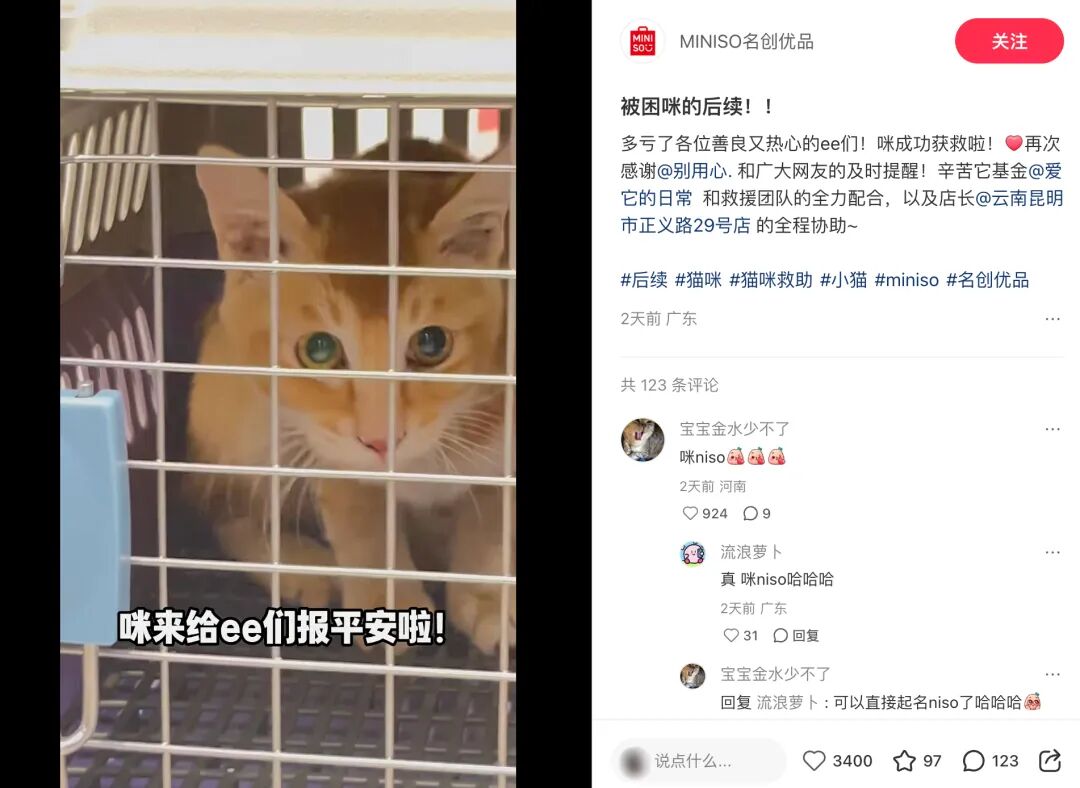The width and height of the screenshot is (1080, 788).
Task: Open comments via 123 bubble icon
Action: coord(973,760)
